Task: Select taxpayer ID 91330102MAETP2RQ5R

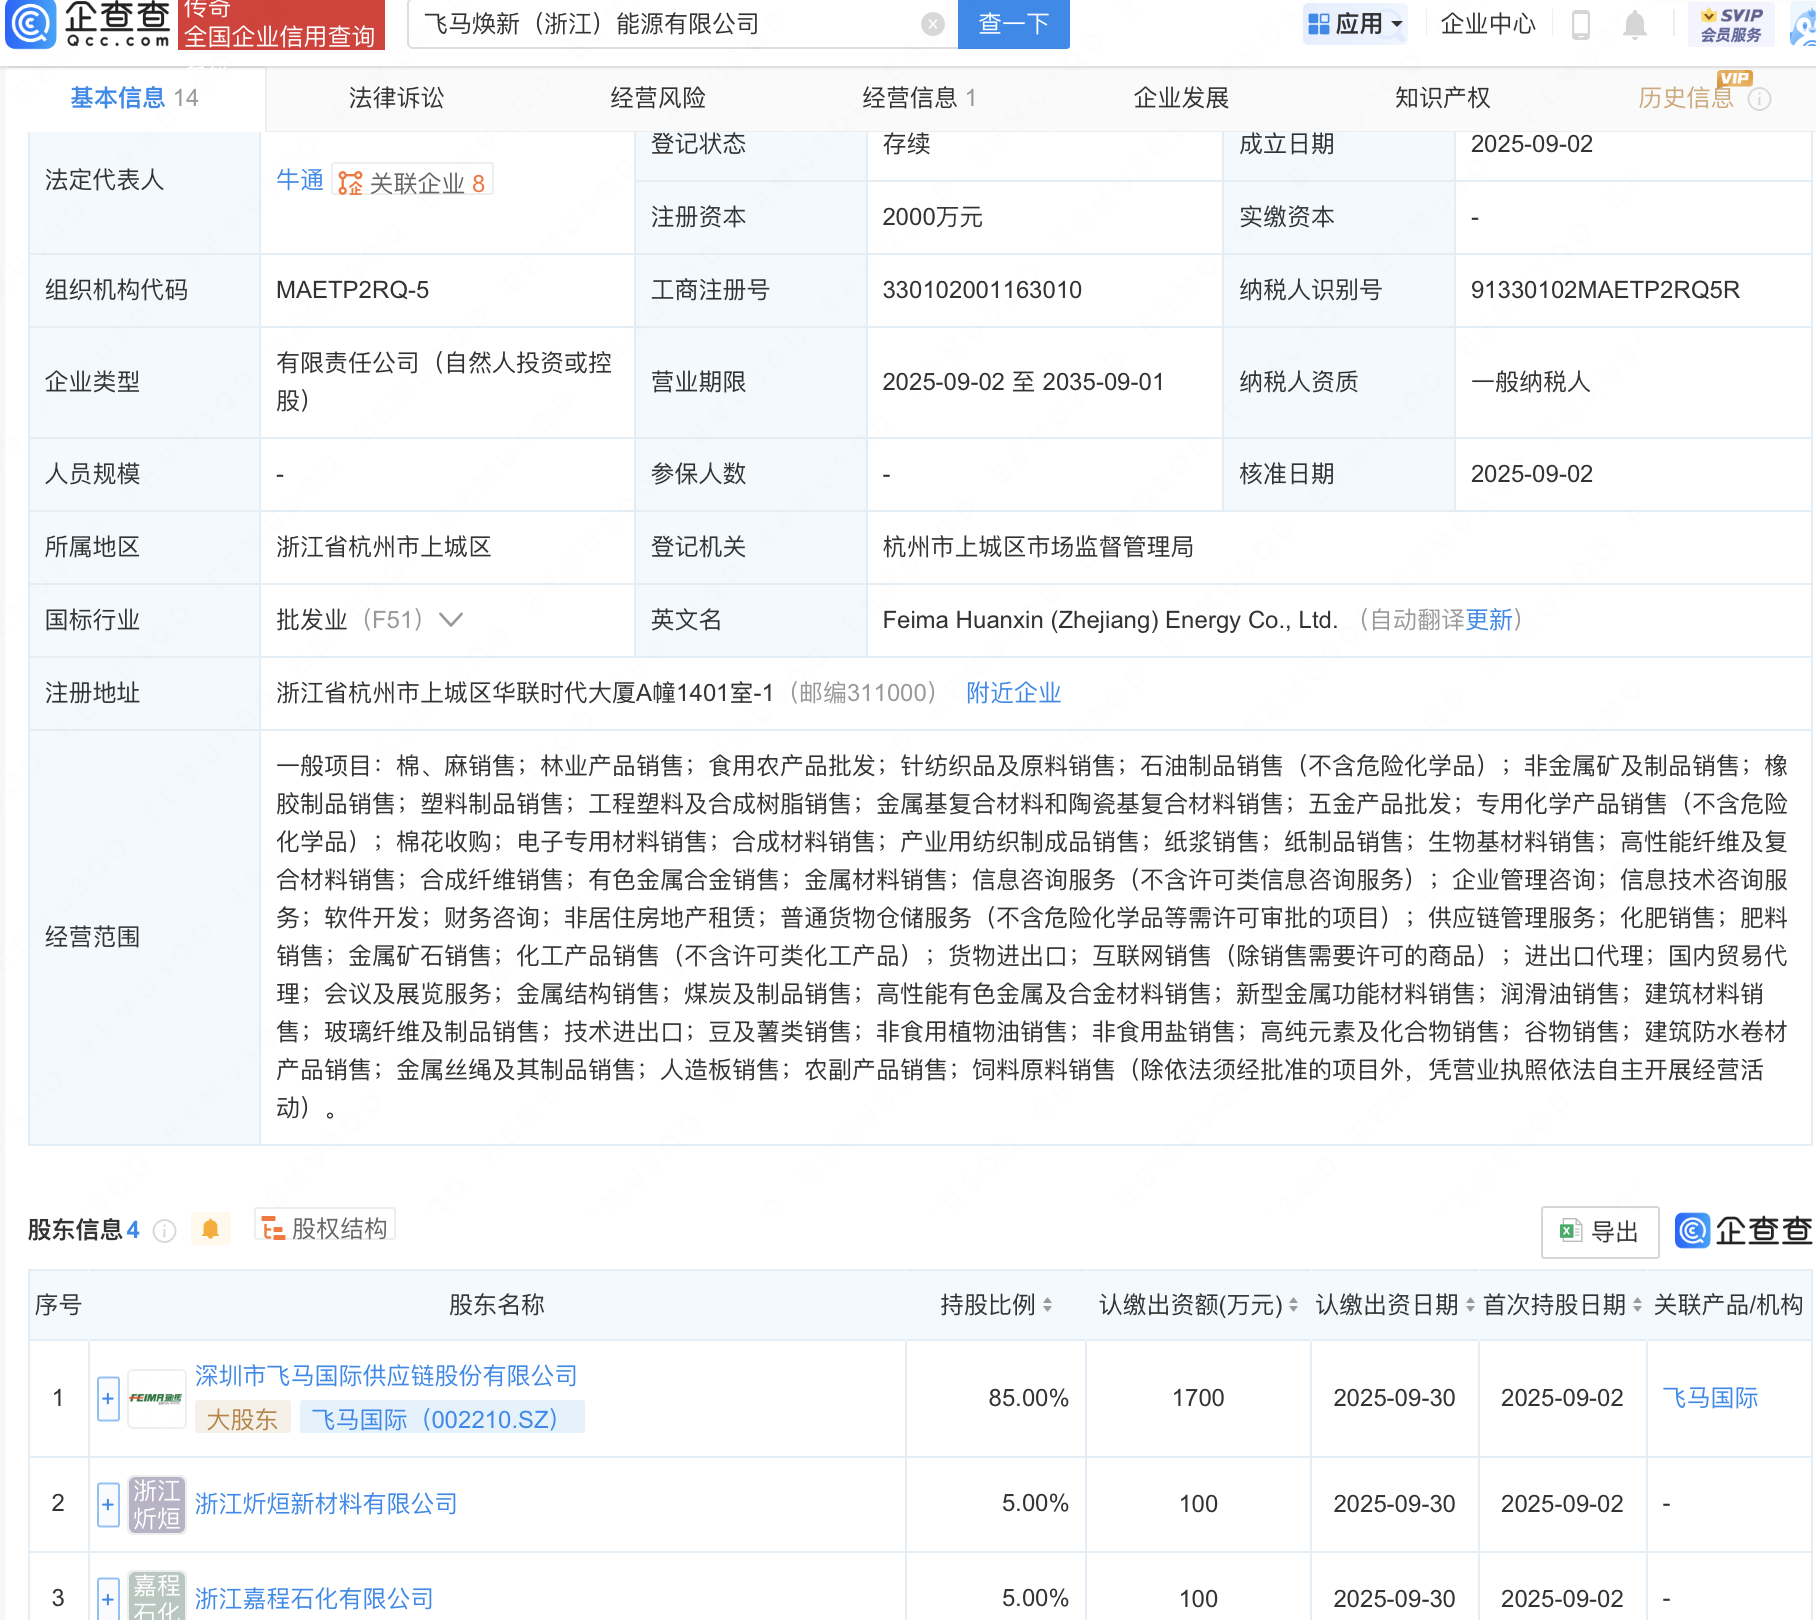Action: pos(1605,290)
